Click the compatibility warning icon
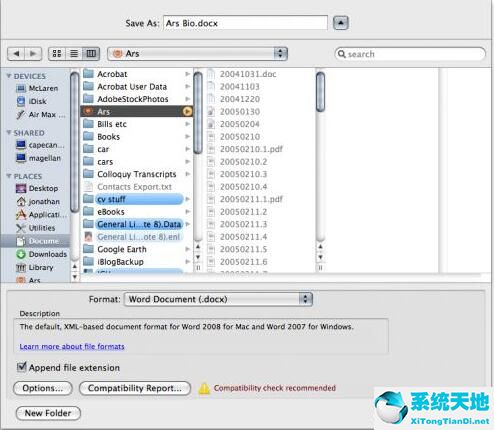The width and height of the screenshot is (494, 430). (204, 388)
